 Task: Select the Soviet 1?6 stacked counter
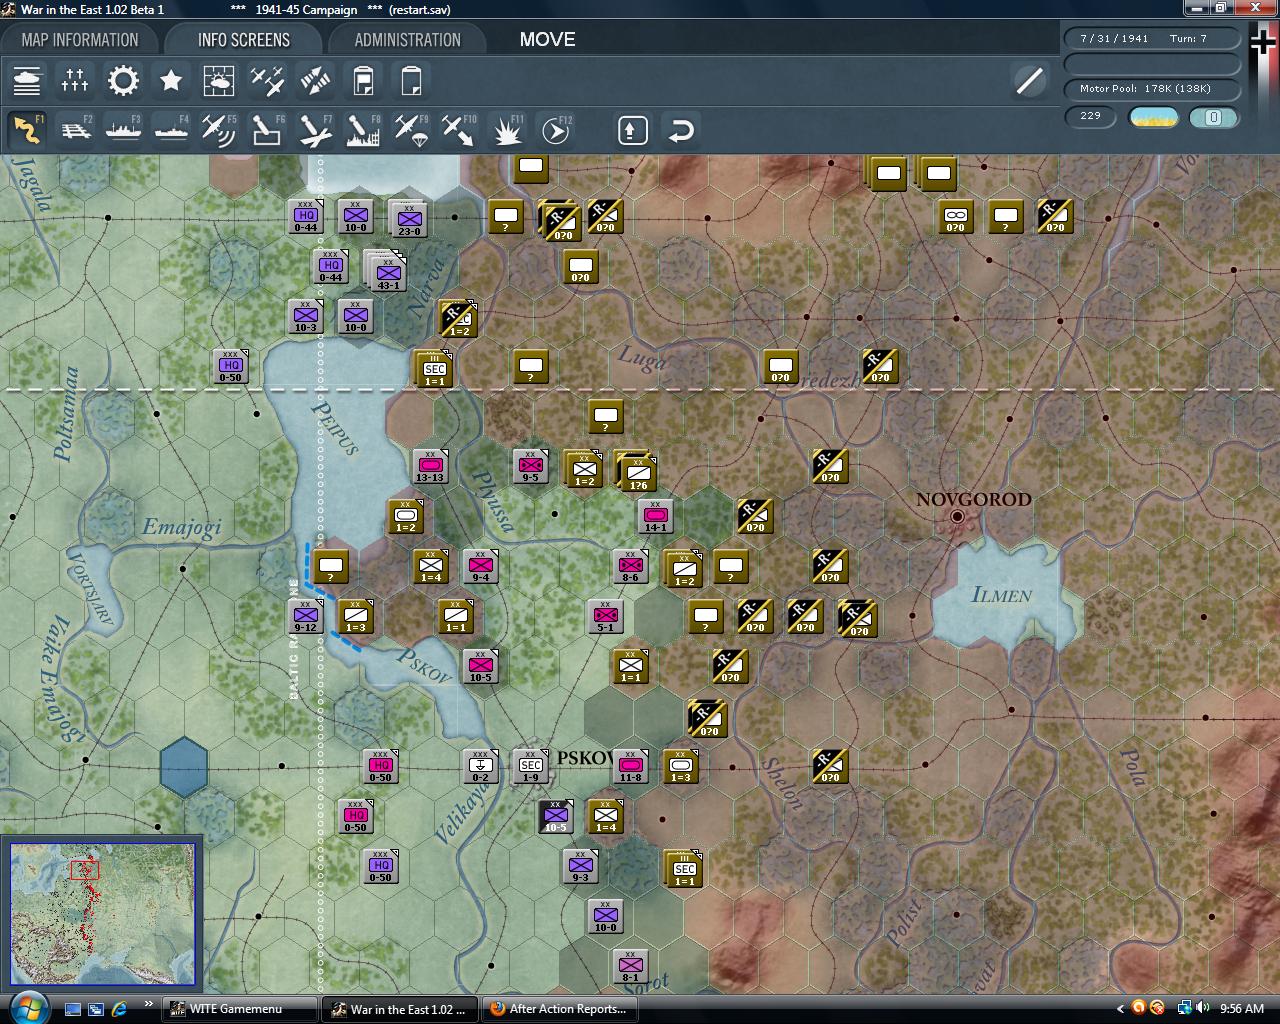tap(637, 472)
